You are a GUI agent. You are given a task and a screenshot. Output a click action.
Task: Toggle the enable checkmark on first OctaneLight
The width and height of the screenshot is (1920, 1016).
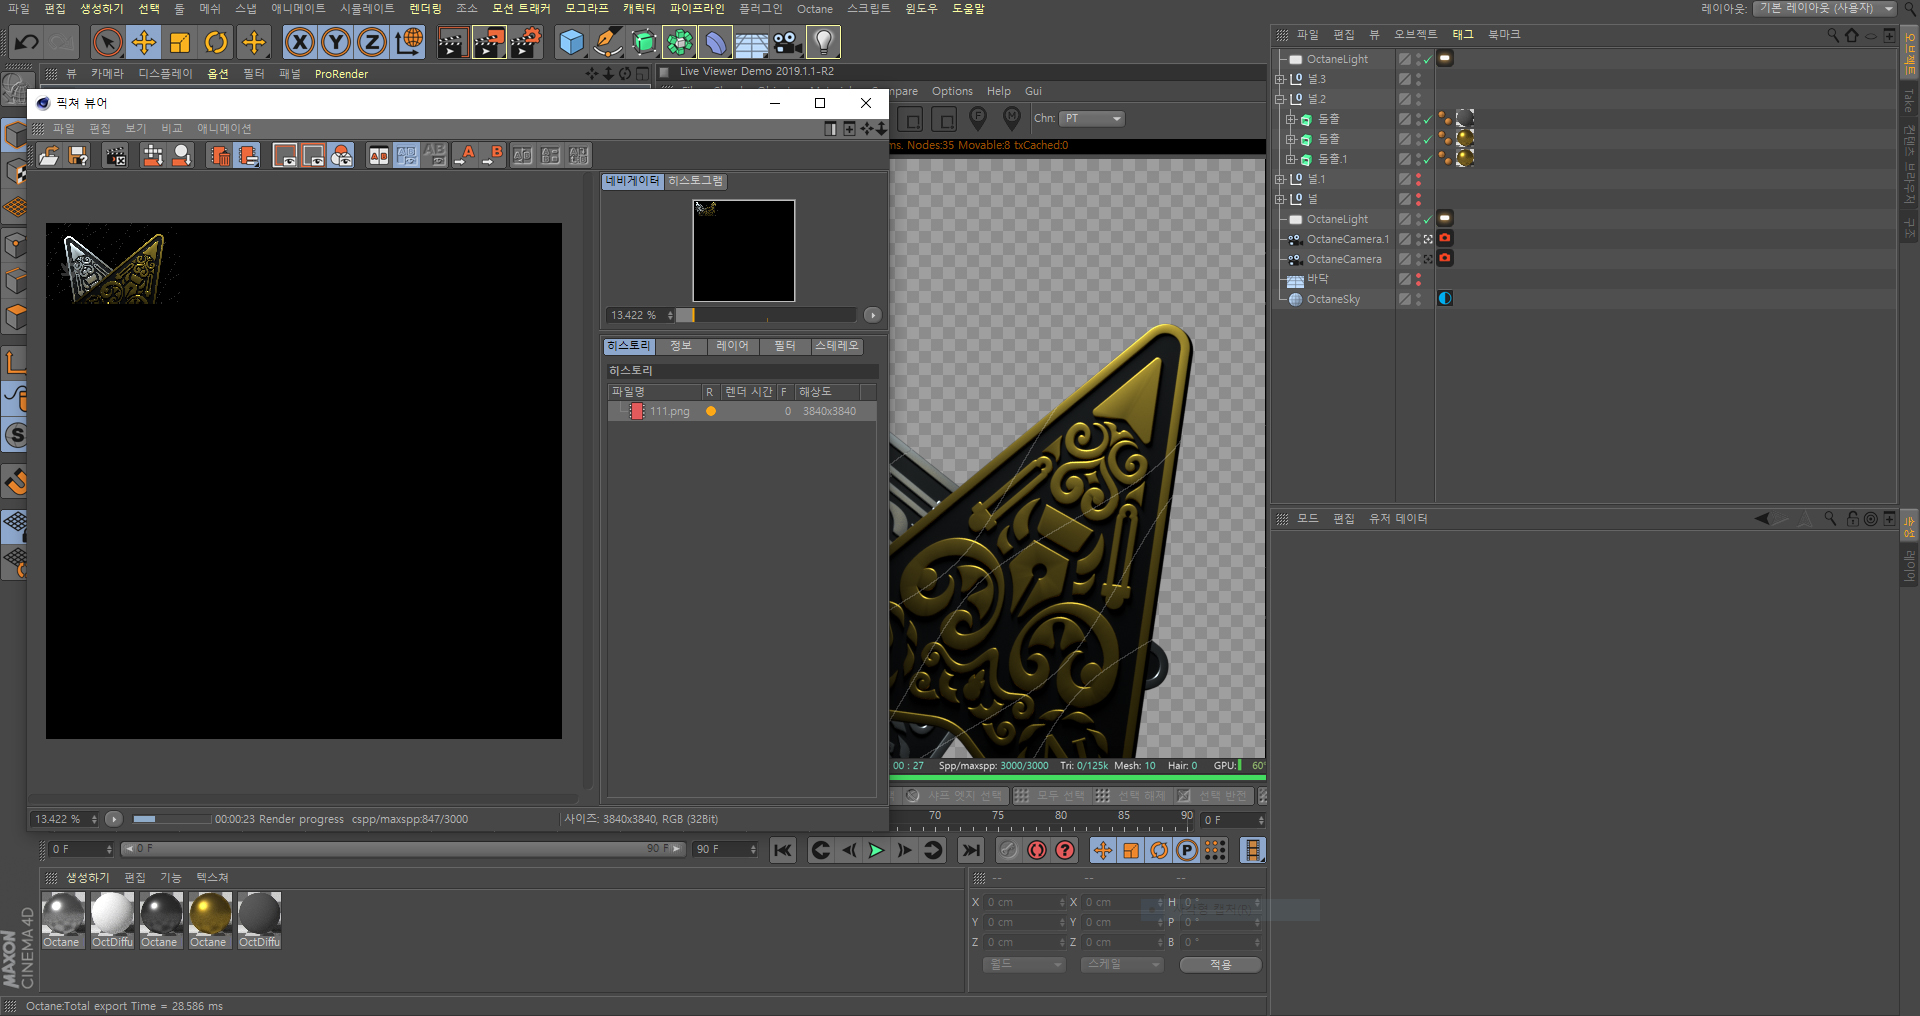pyautogui.click(x=1428, y=60)
